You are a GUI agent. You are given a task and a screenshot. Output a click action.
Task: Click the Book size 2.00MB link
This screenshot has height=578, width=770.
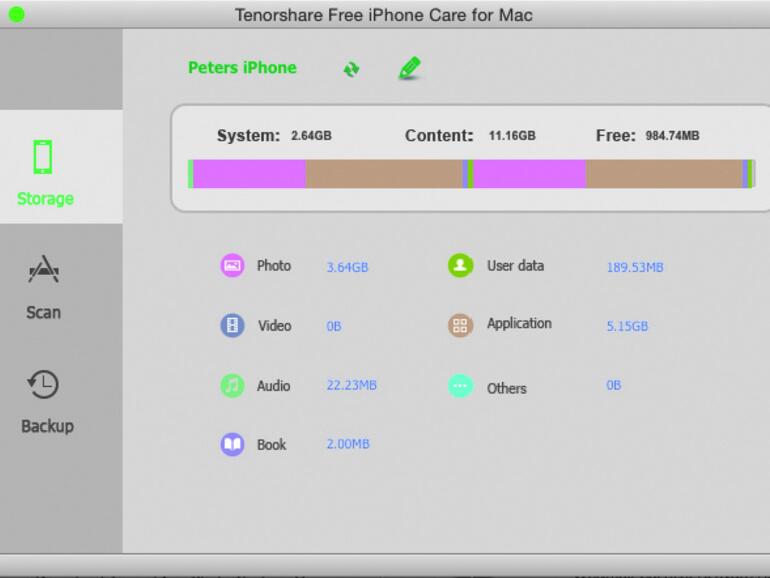348,444
